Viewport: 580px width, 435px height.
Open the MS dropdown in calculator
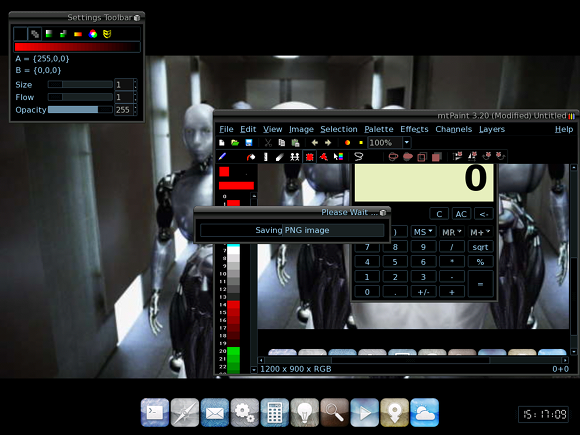[423, 232]
